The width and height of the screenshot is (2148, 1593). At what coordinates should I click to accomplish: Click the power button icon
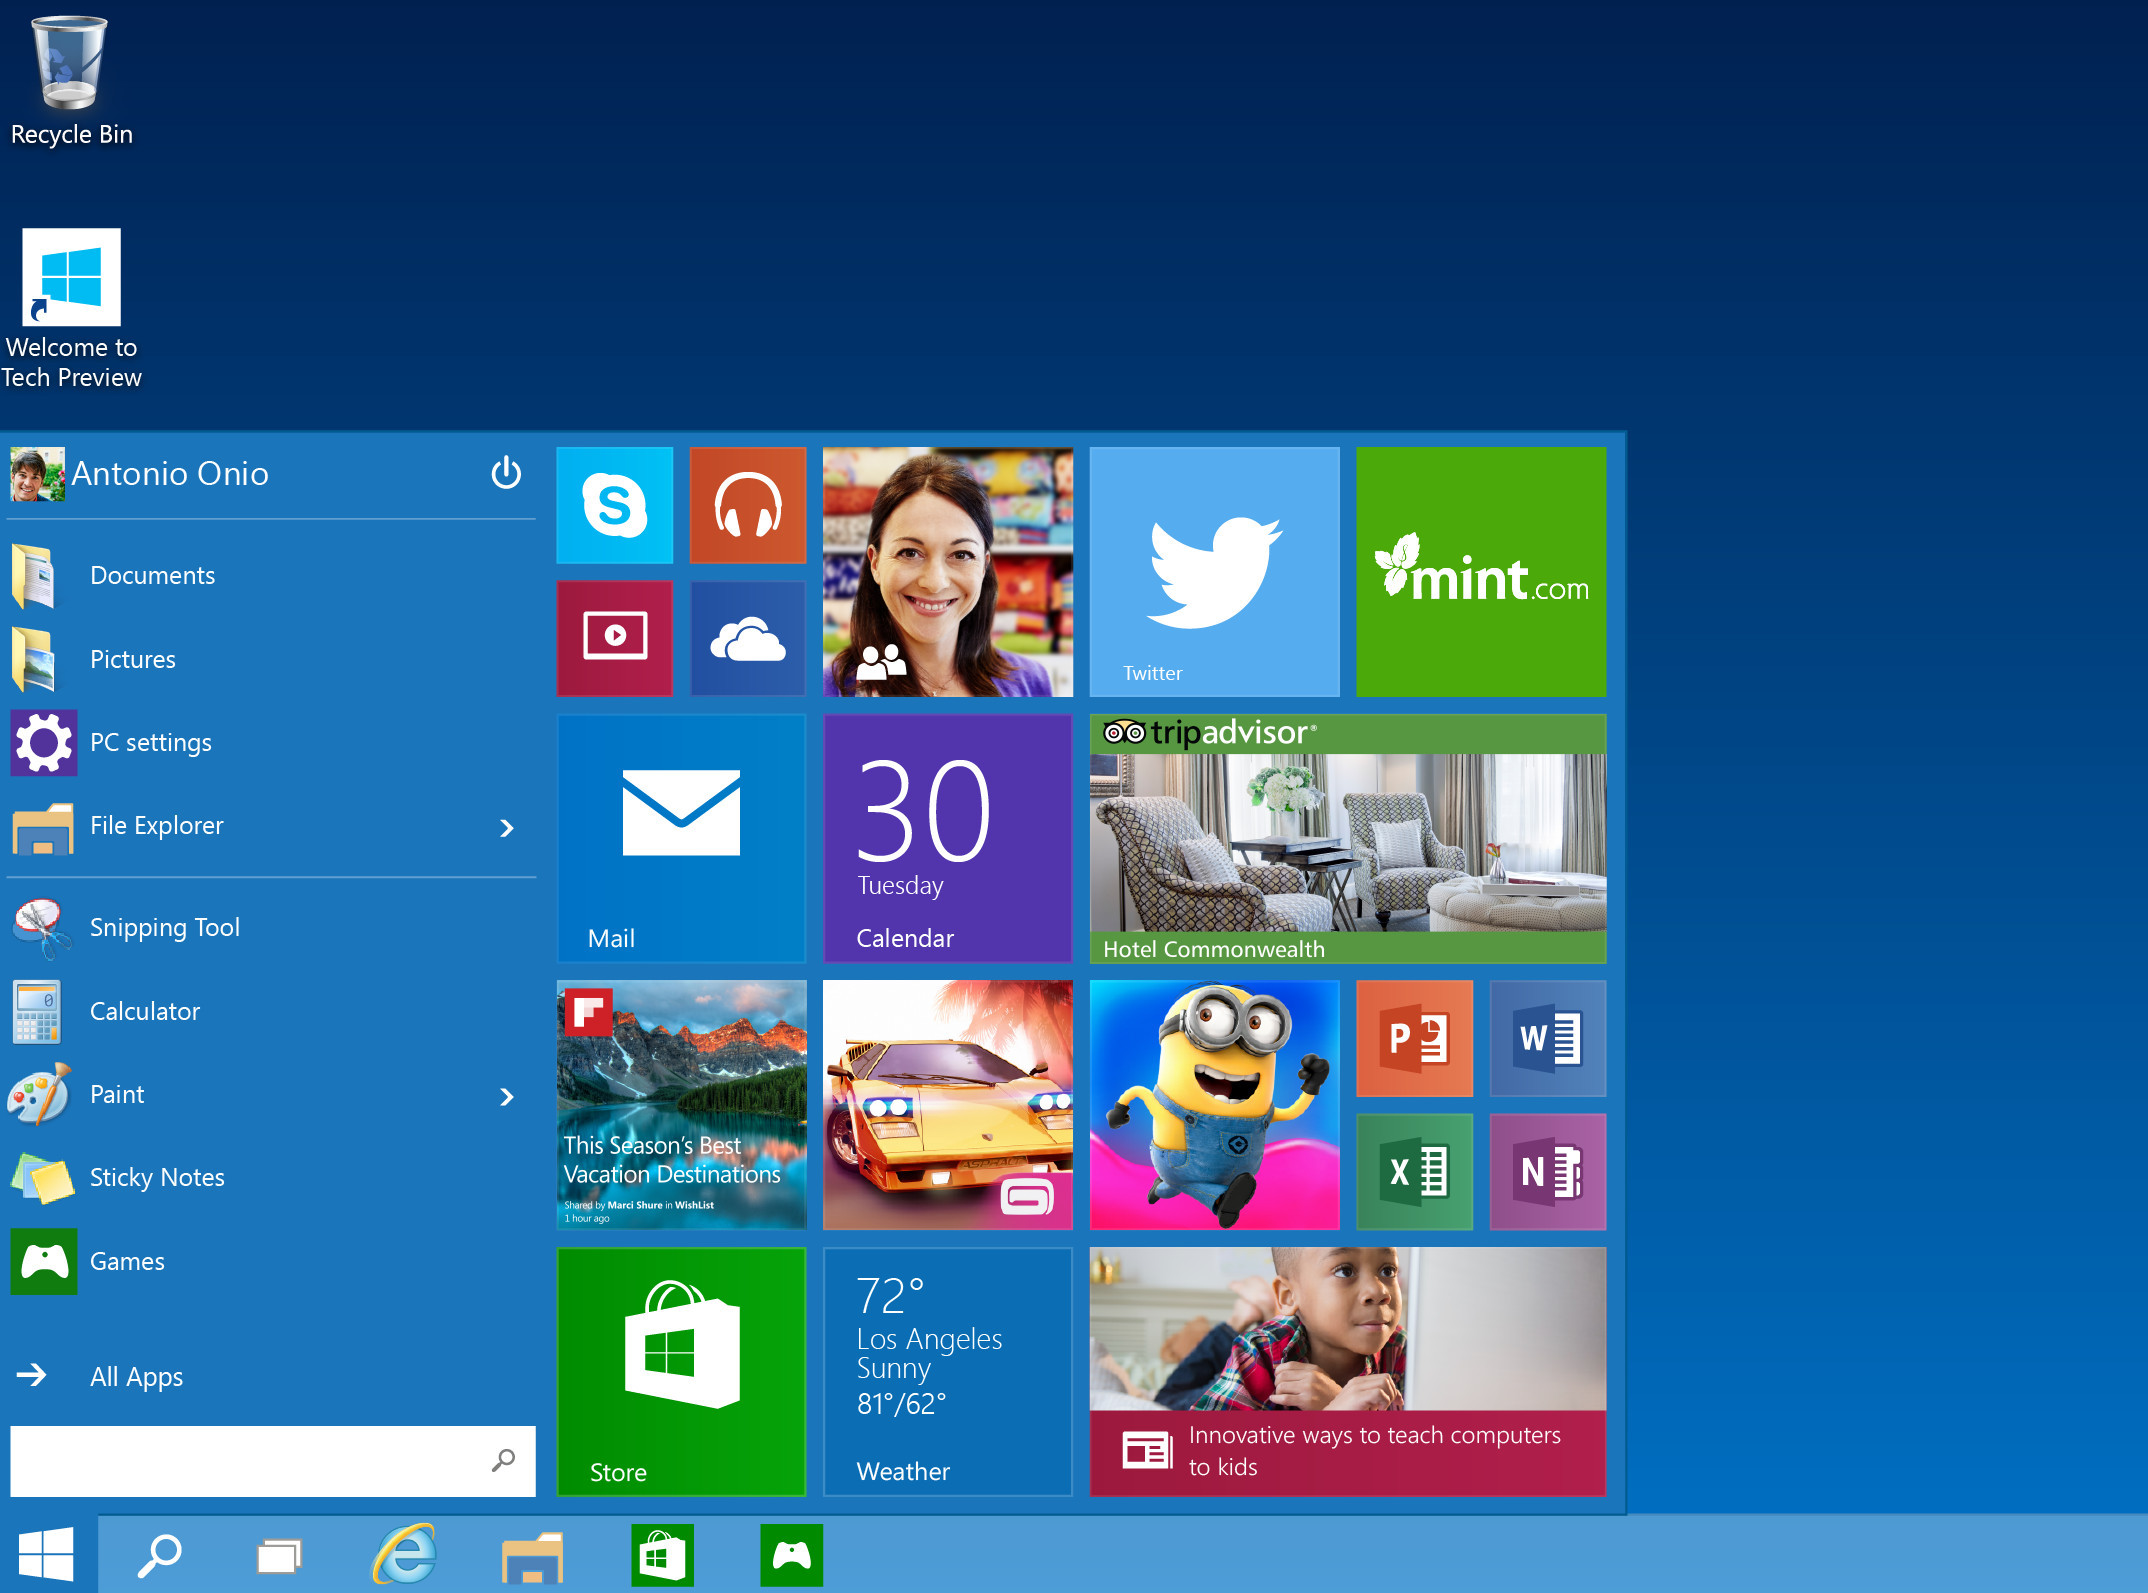click(x=506, y=472)
